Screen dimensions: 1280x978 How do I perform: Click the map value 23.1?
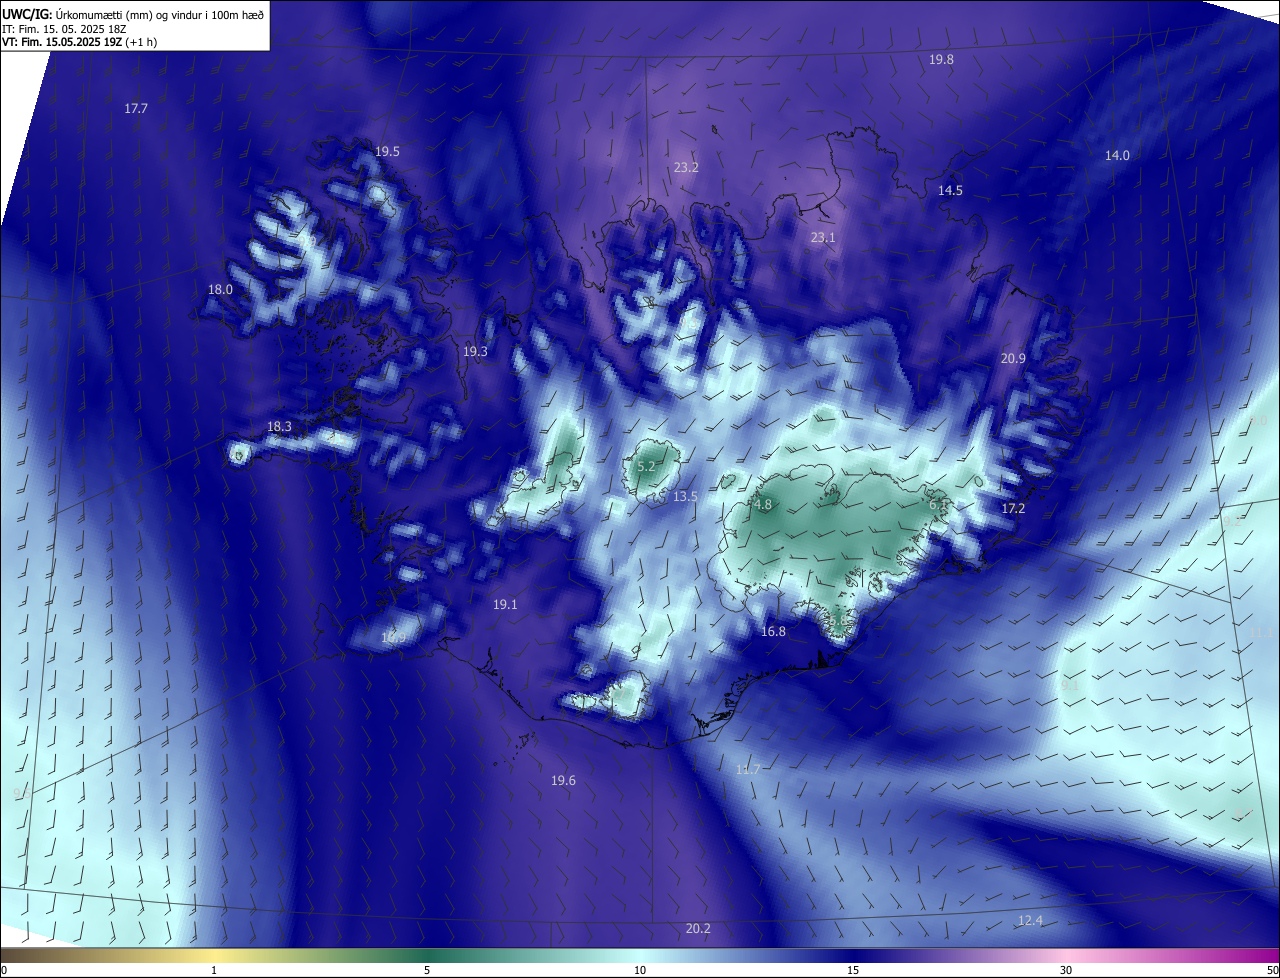[x=822, y=237]
